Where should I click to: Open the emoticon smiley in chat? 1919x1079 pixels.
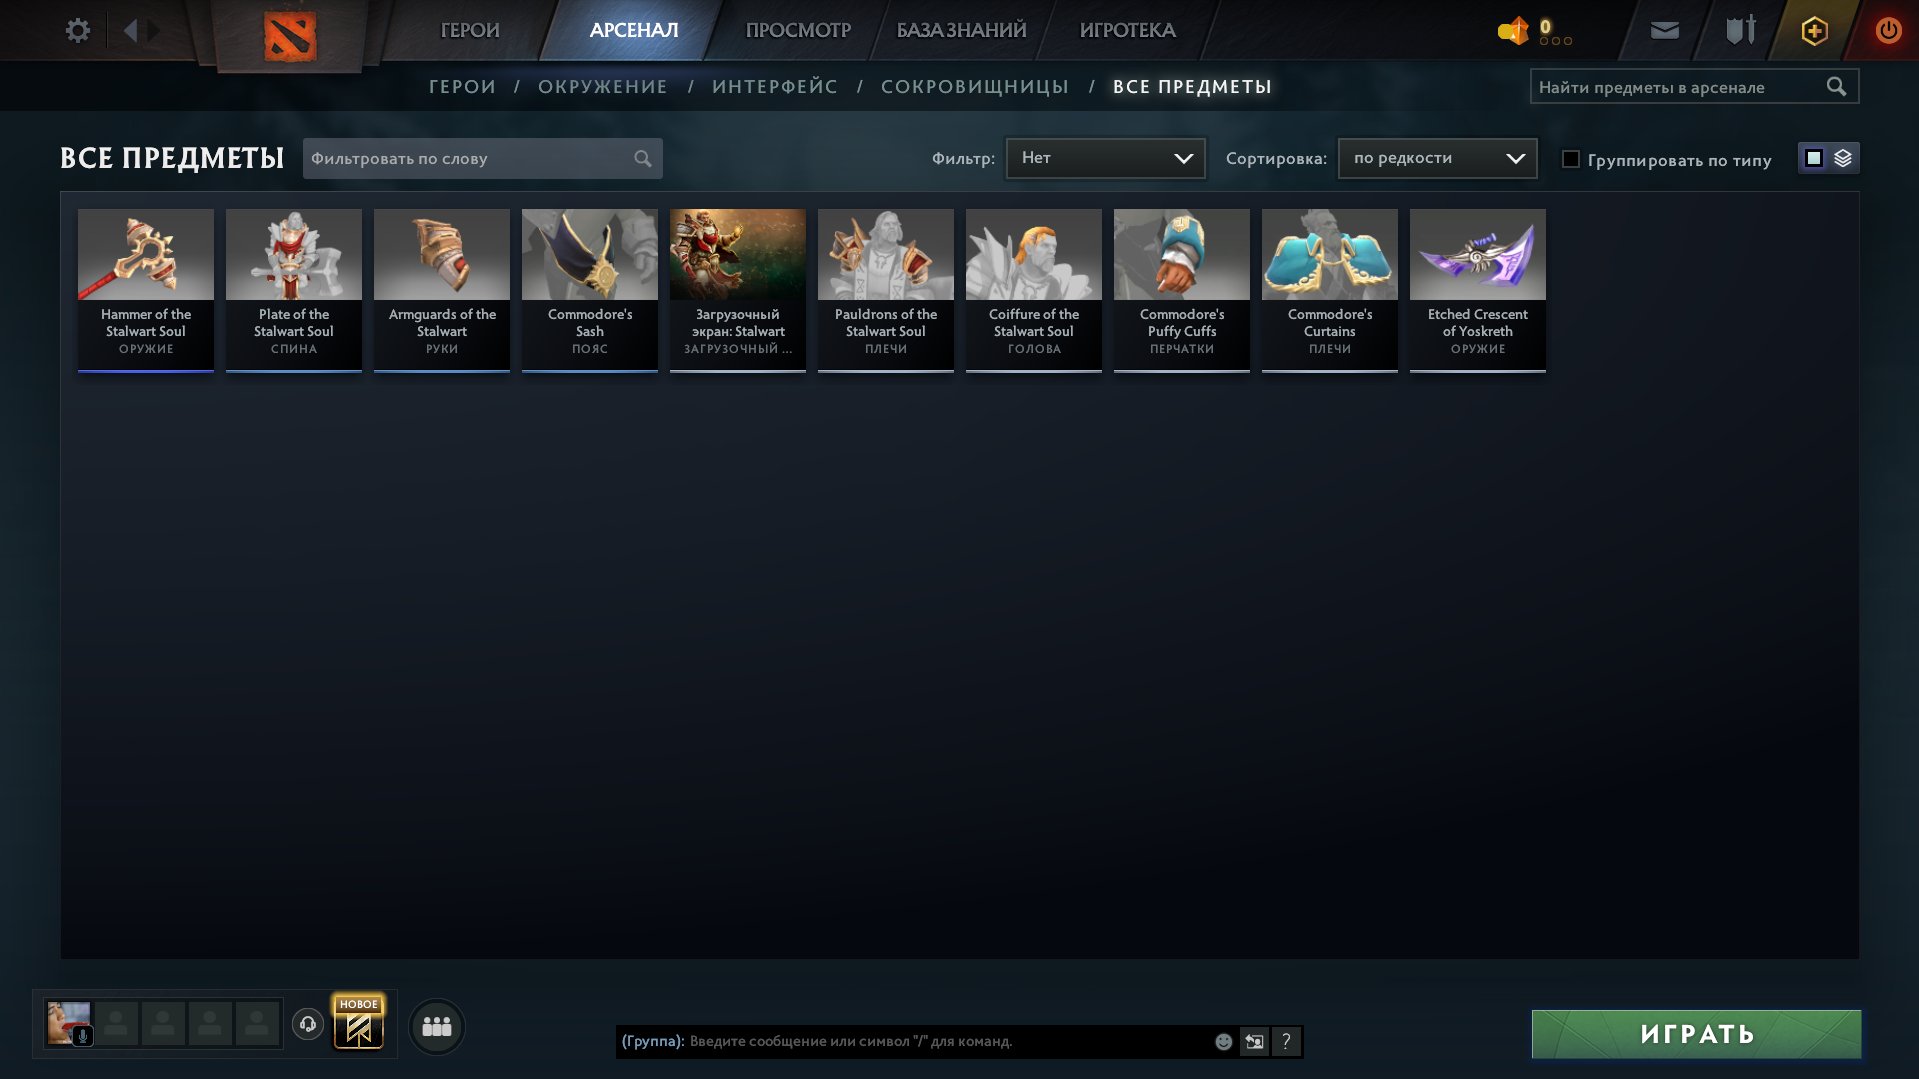point(1223,1041)
